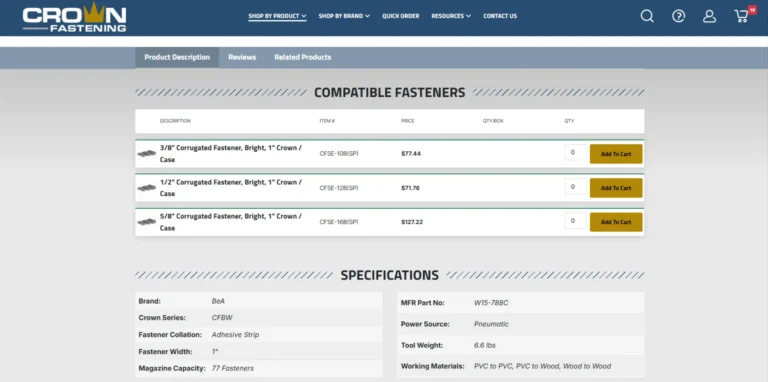This screenshot has width=768, height=382.
Task: Select the PVC to PVC working materials value
Action: click(542, 366)
